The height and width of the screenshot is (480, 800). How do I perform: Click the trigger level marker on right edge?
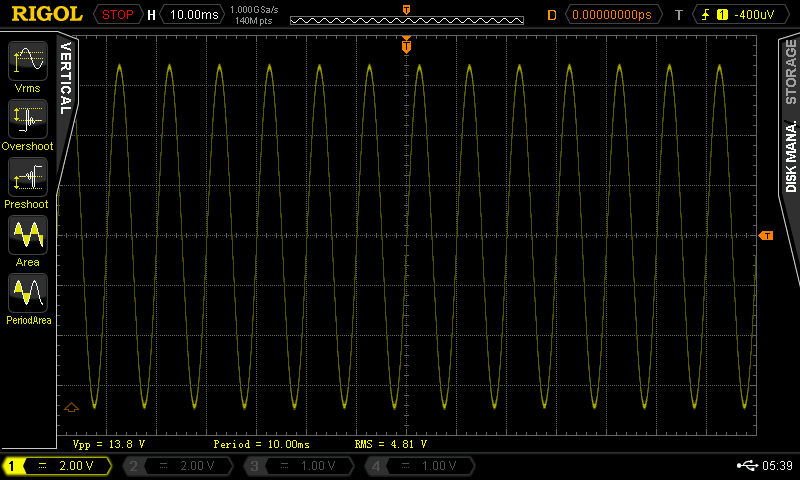766,235
